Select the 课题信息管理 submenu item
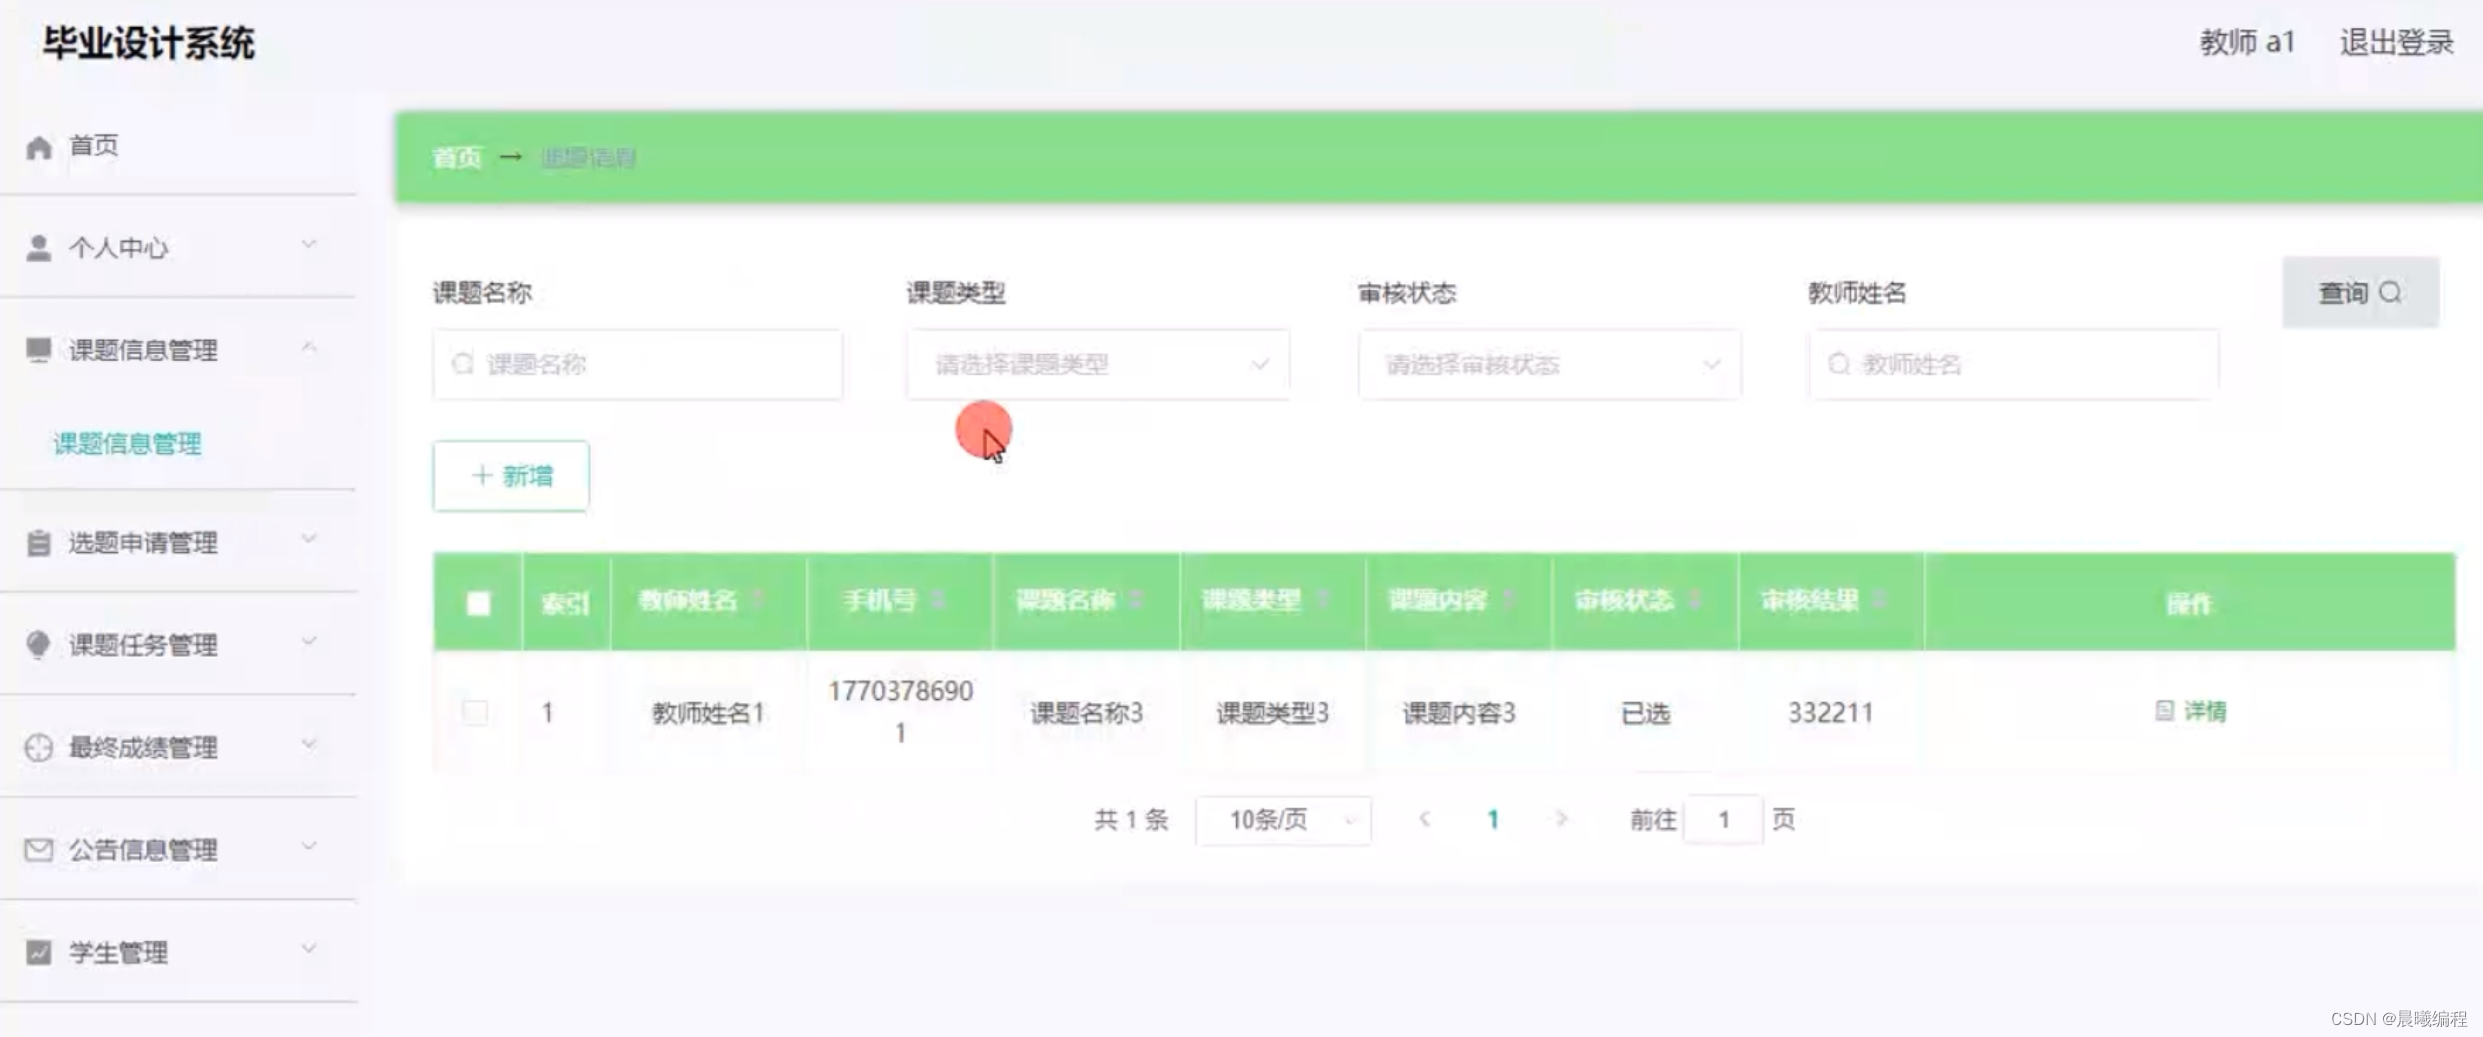The height and width of the screenshot is (1037, 2483). [128, 443]
